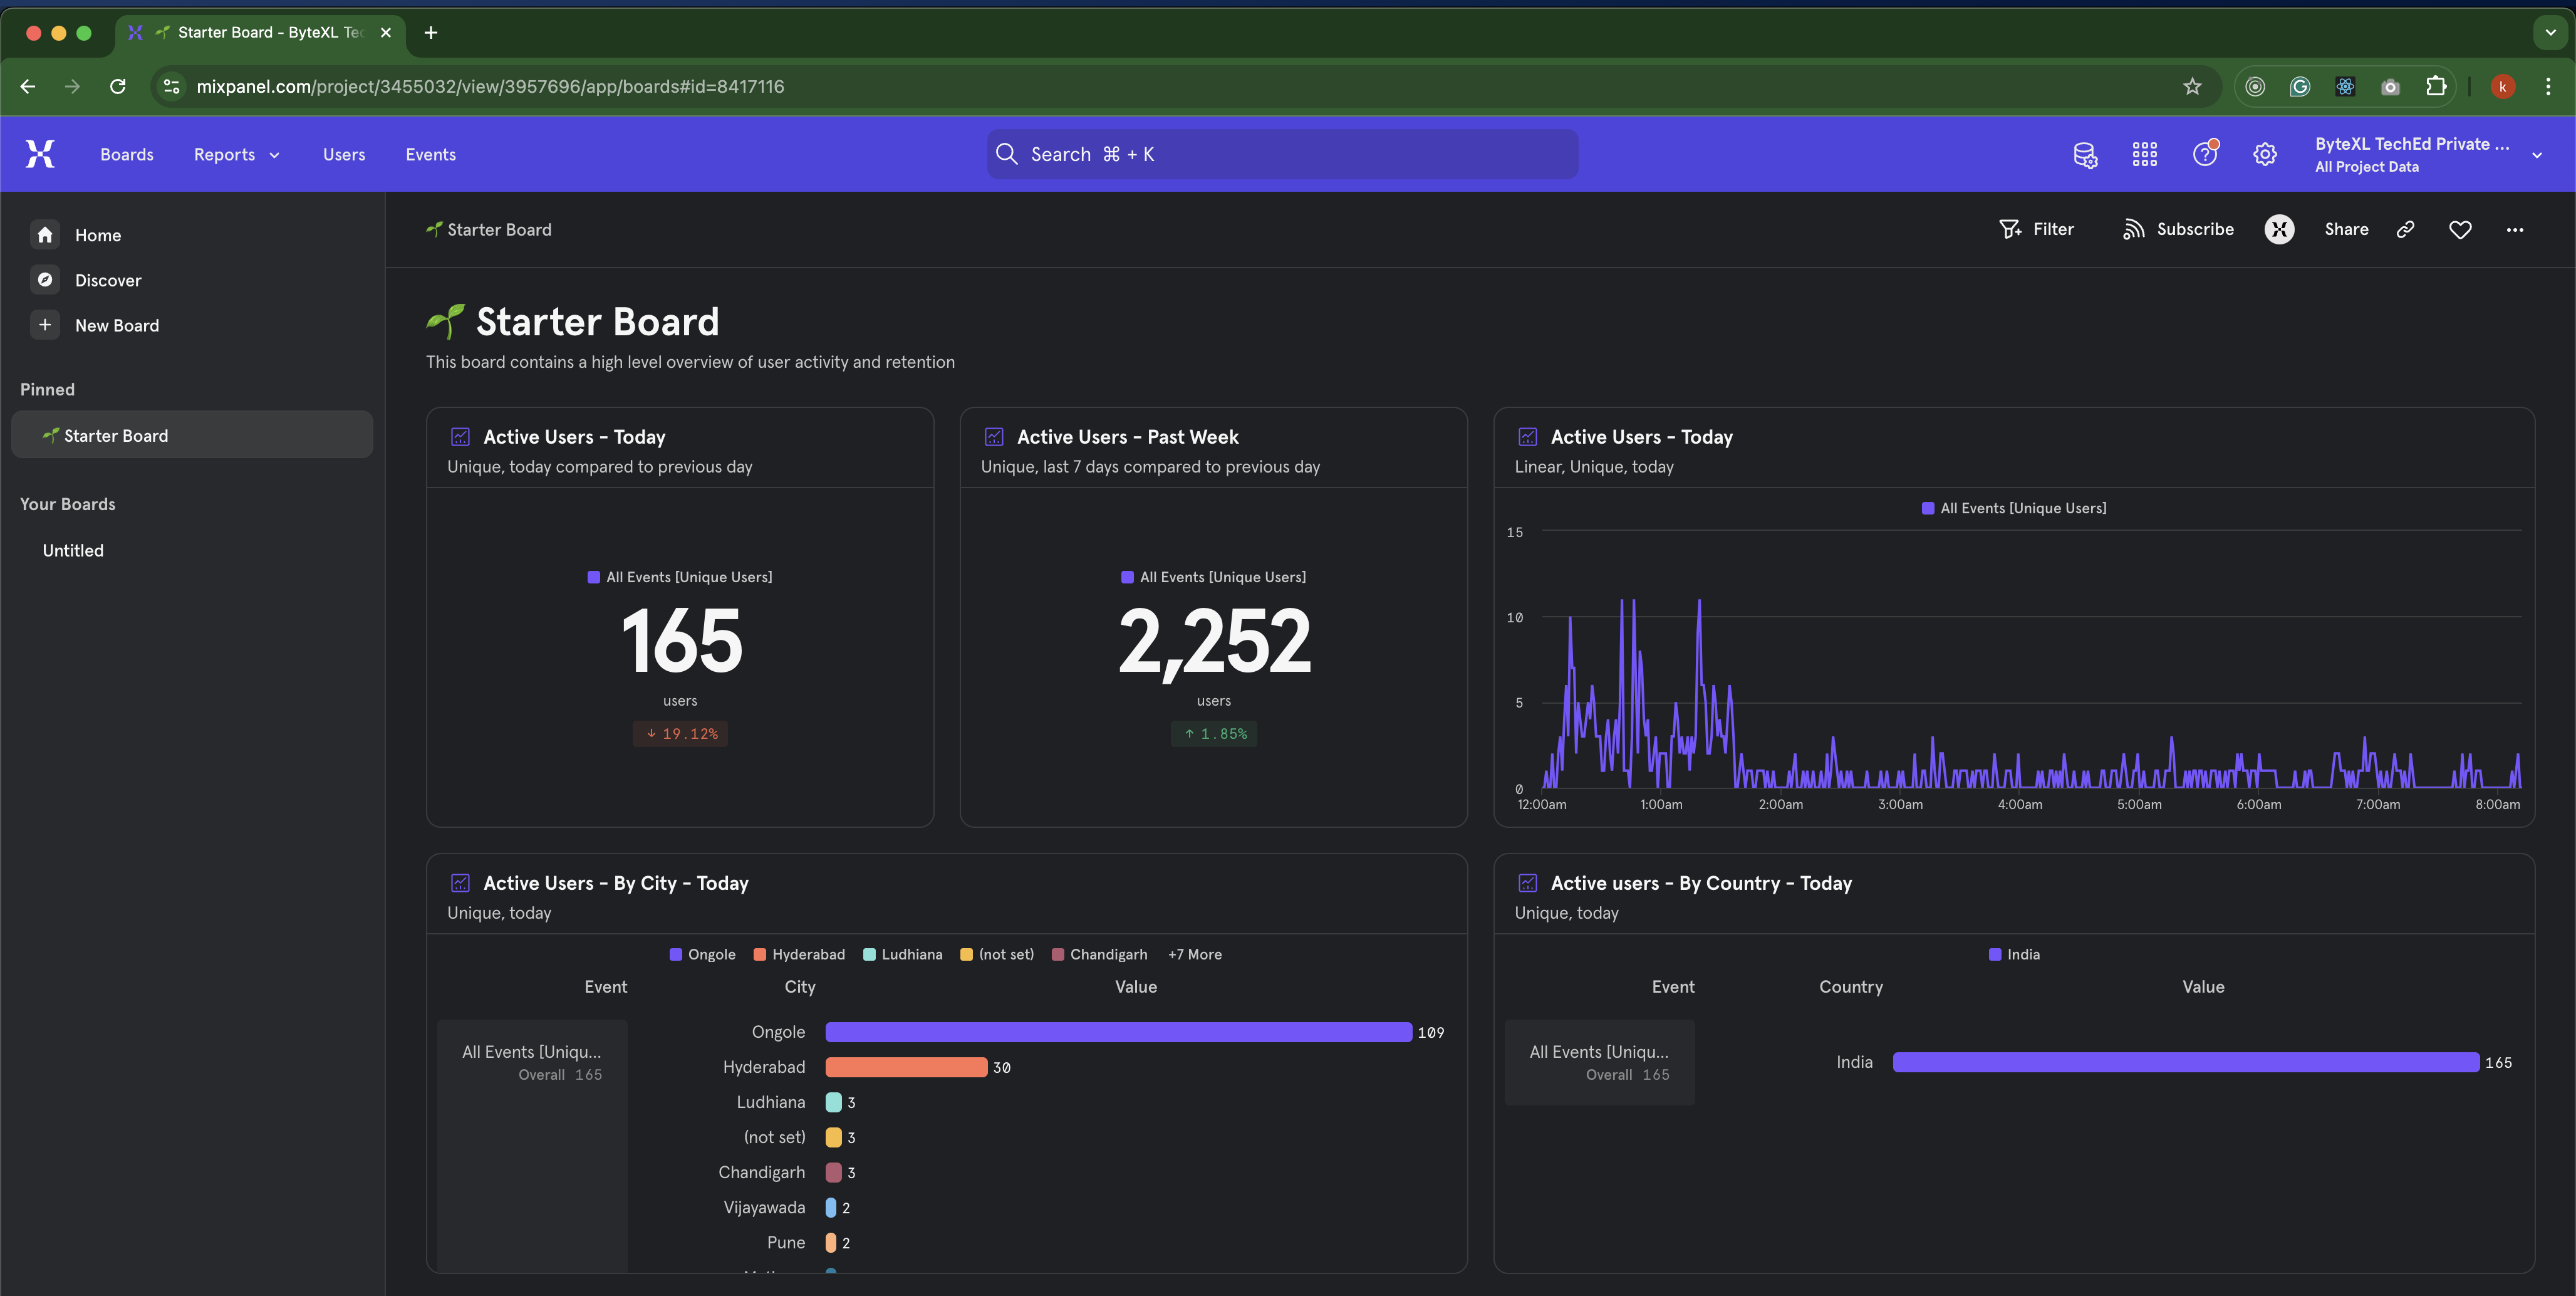
Task: Click the Subscribe button
Action: tap(2177, 230)
